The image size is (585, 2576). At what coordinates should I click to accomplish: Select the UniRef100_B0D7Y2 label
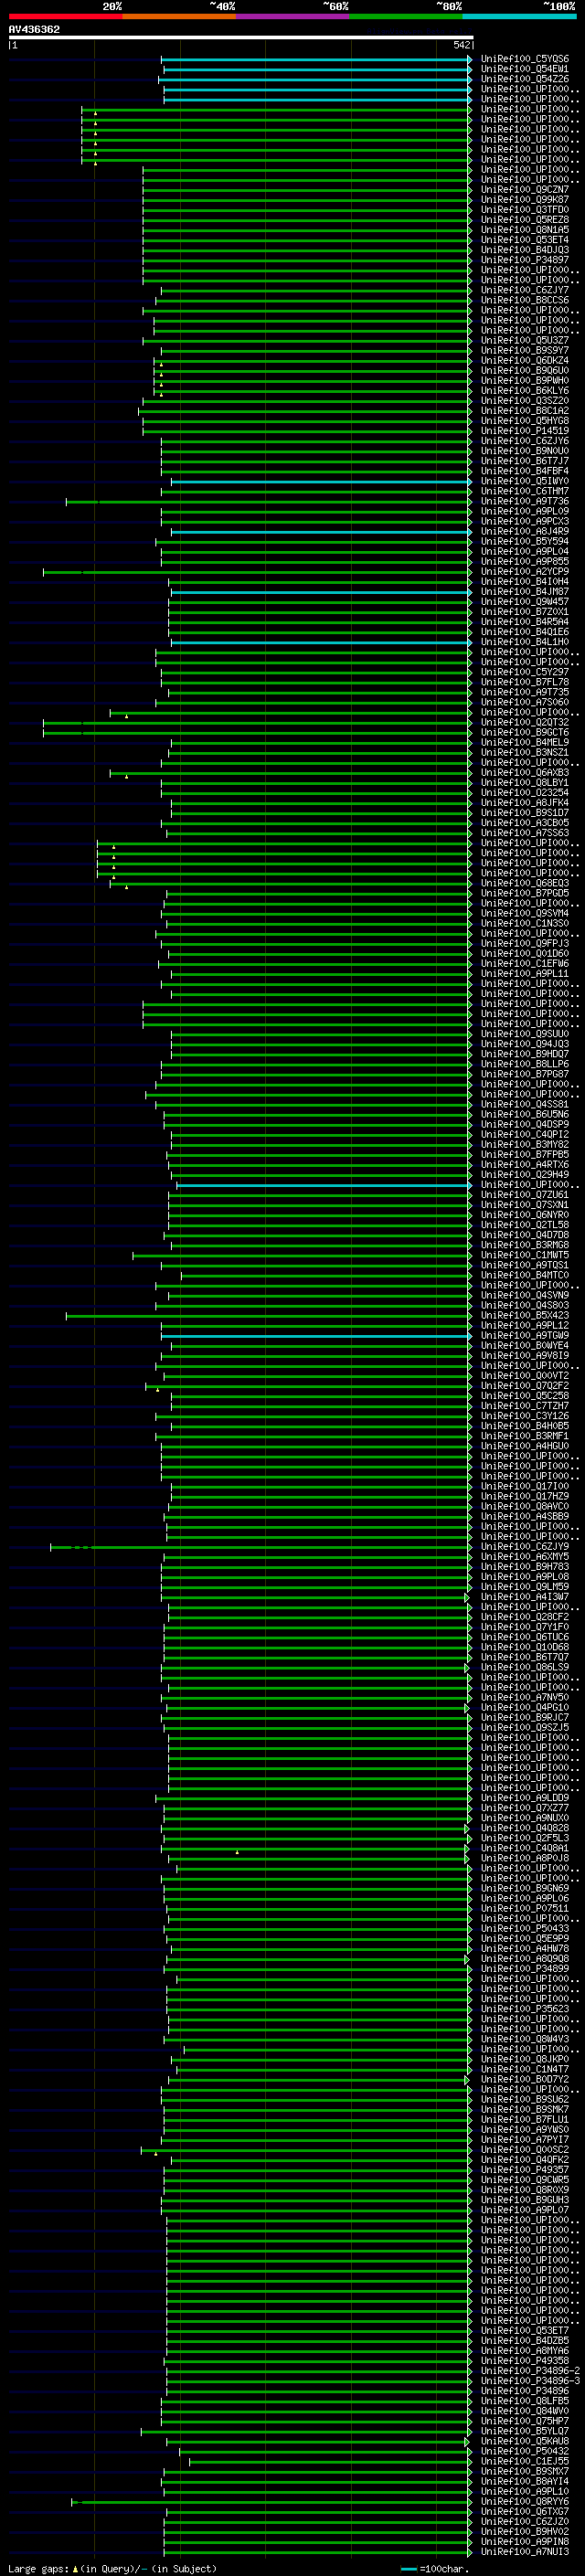click(524, 2080)
